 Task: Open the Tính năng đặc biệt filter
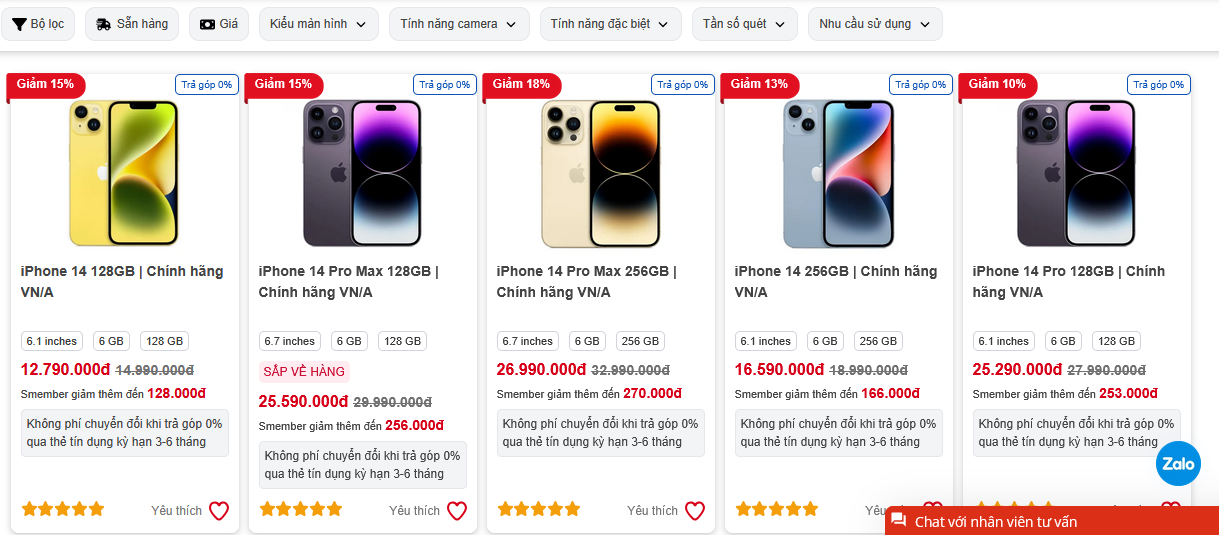click(610, 24)
